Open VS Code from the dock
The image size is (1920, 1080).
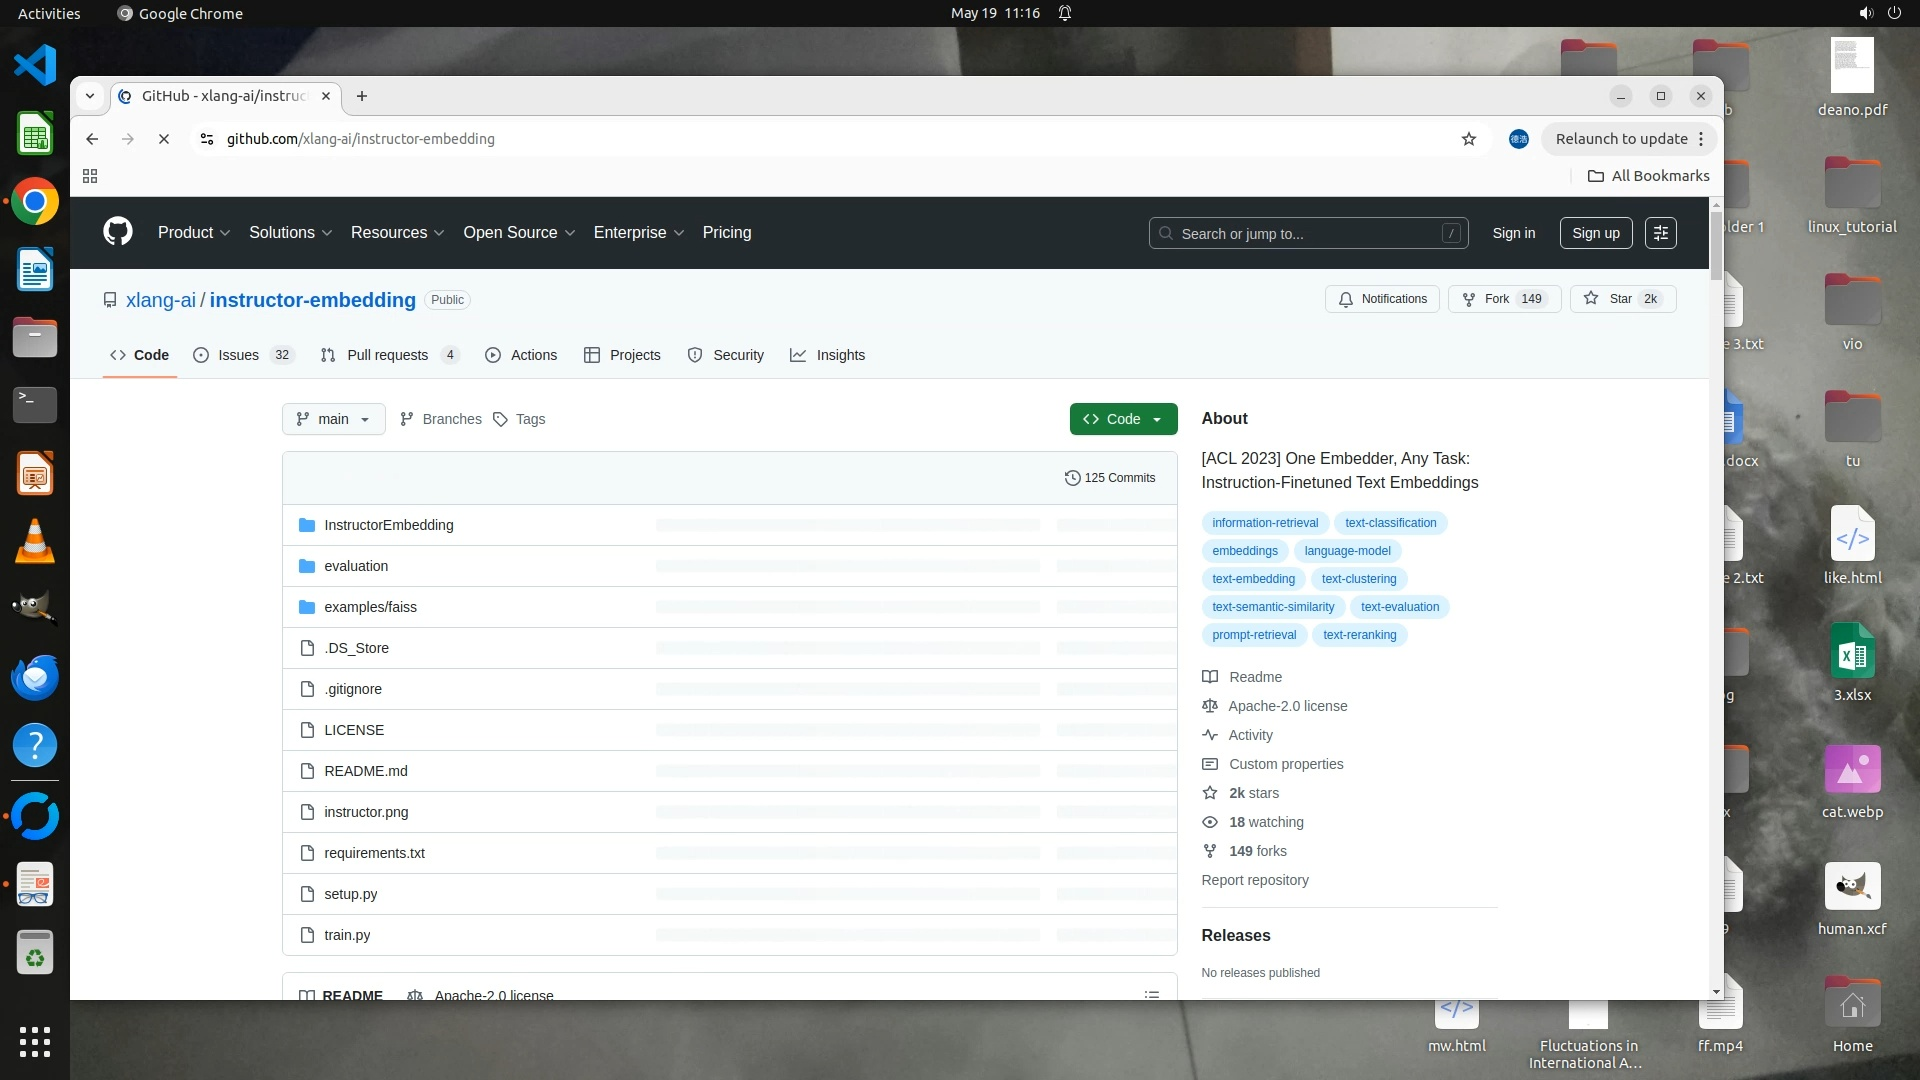pyautogui.click(x=35, y=65)
